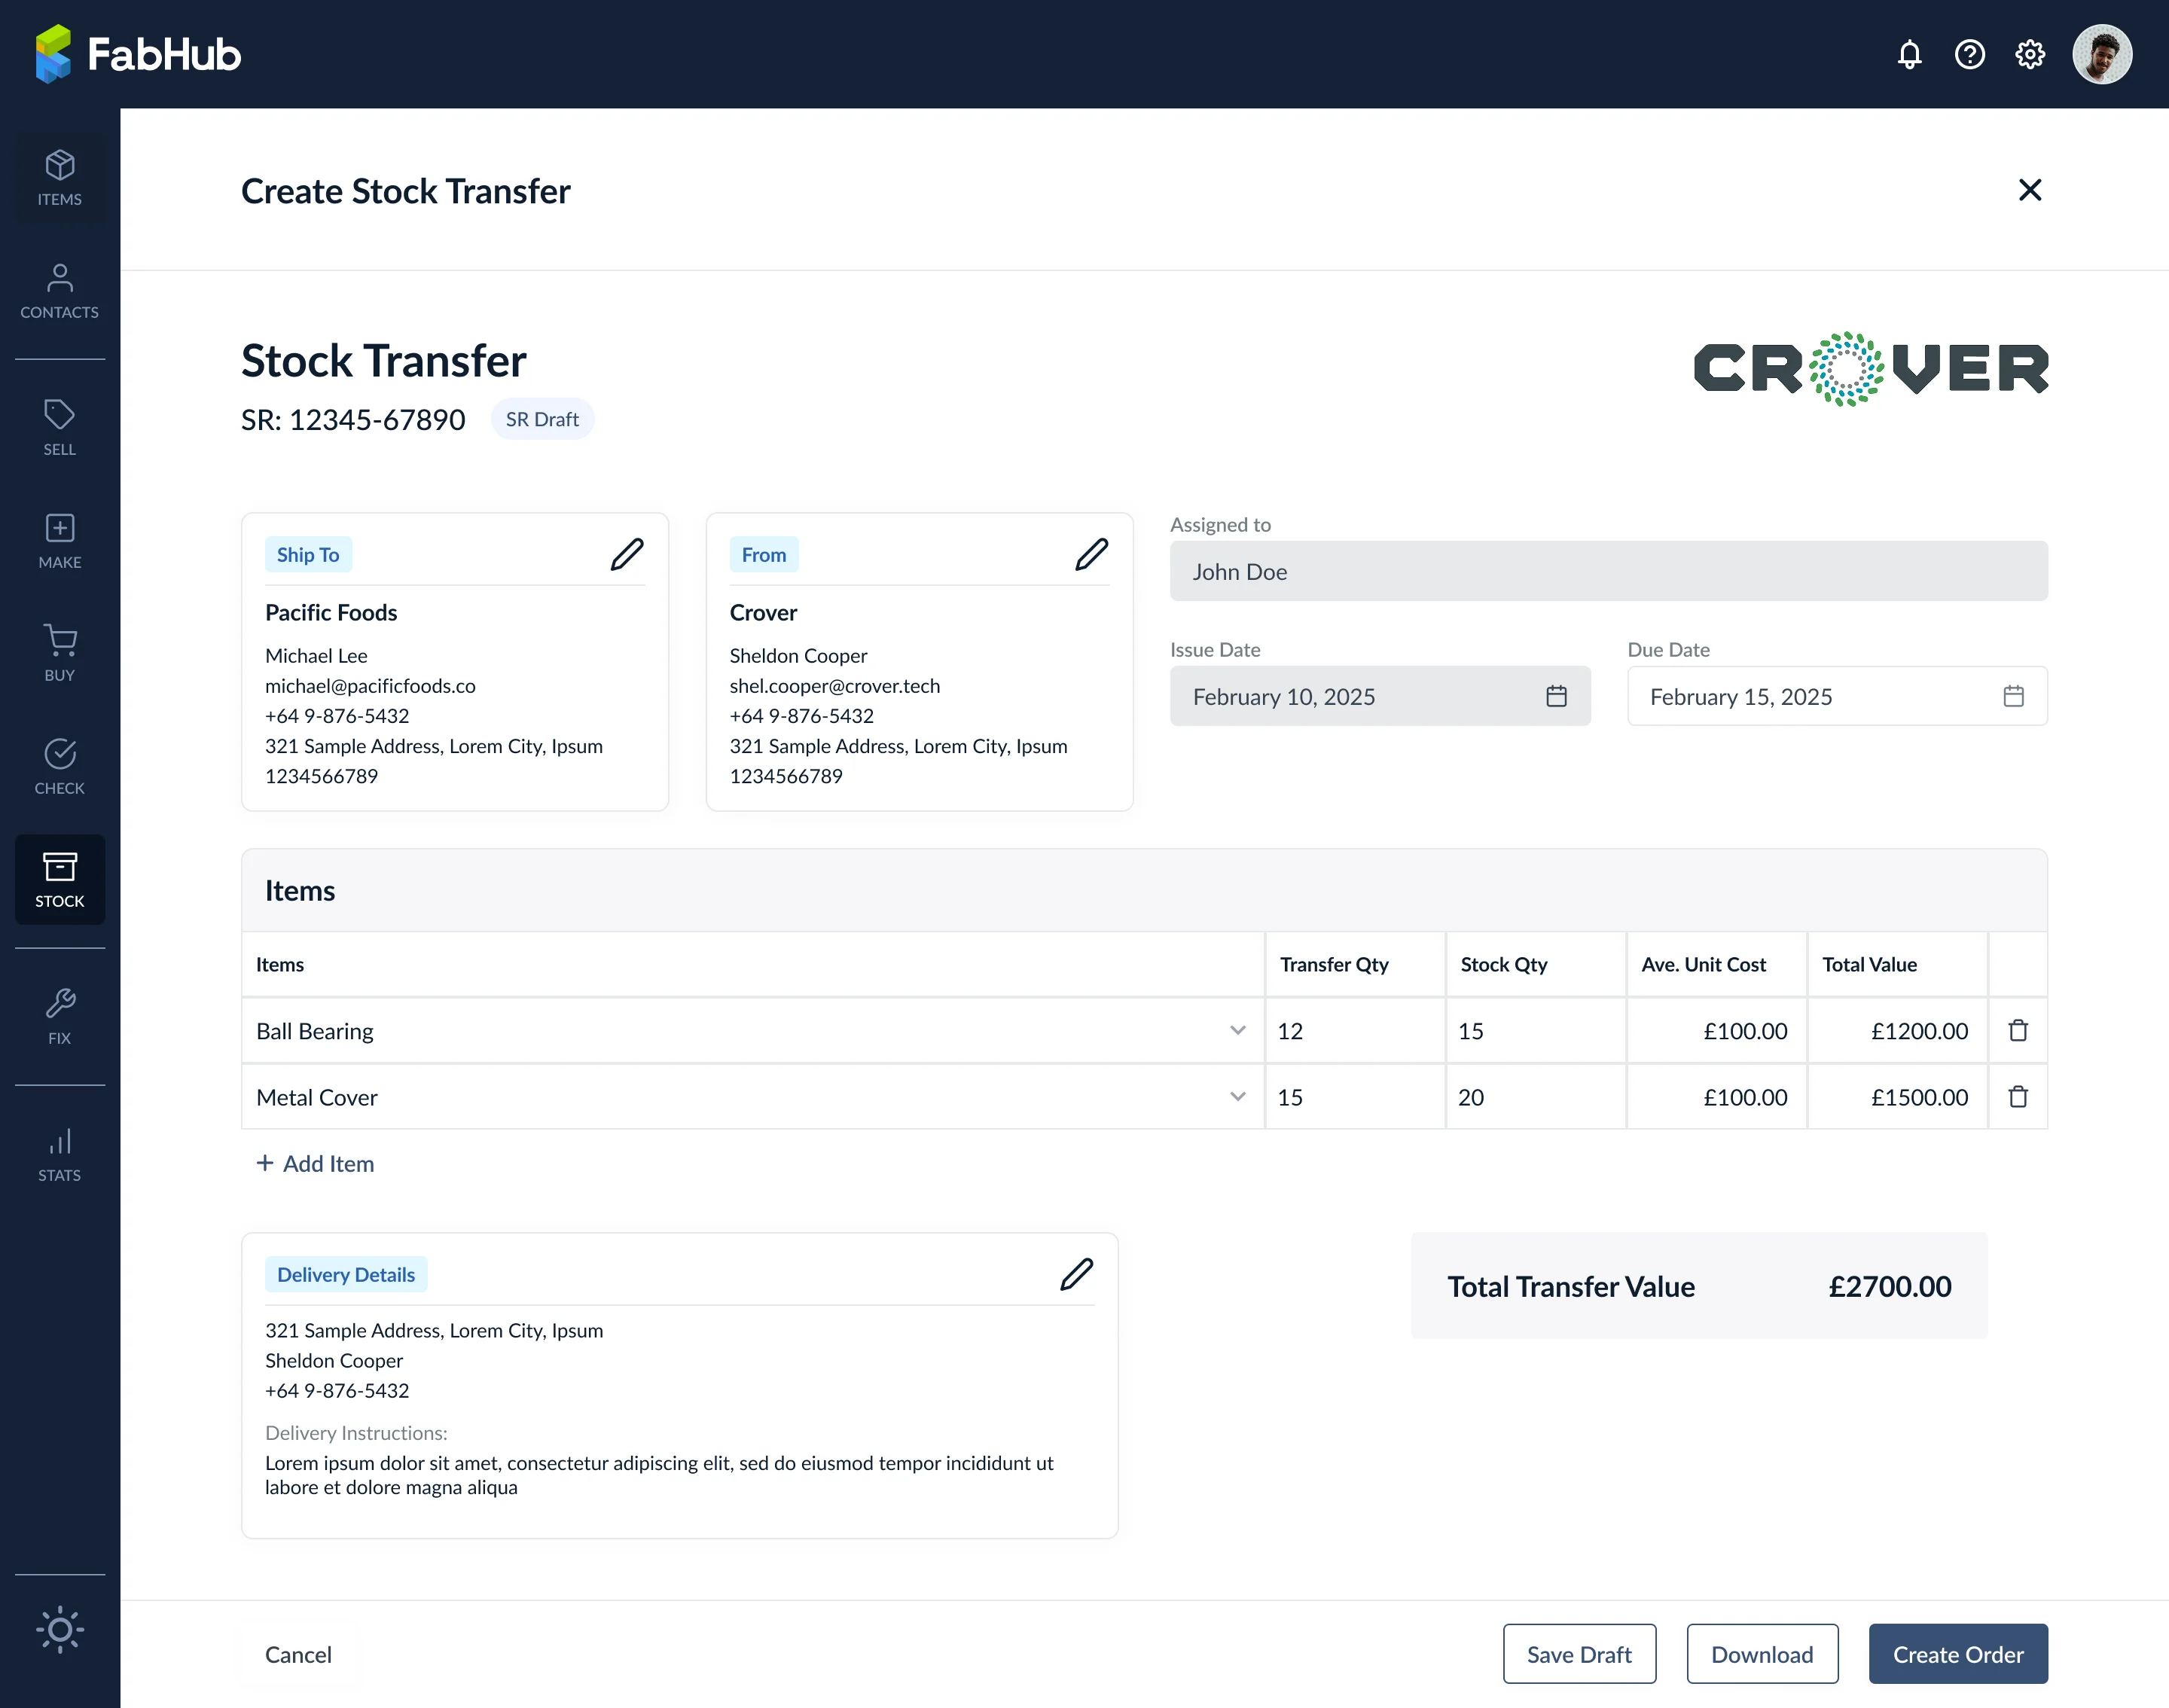The height and width of the screenshot is (1708, 2169).
Task: Edit the Delivery Details card
Action: tap(1076, 1274)
